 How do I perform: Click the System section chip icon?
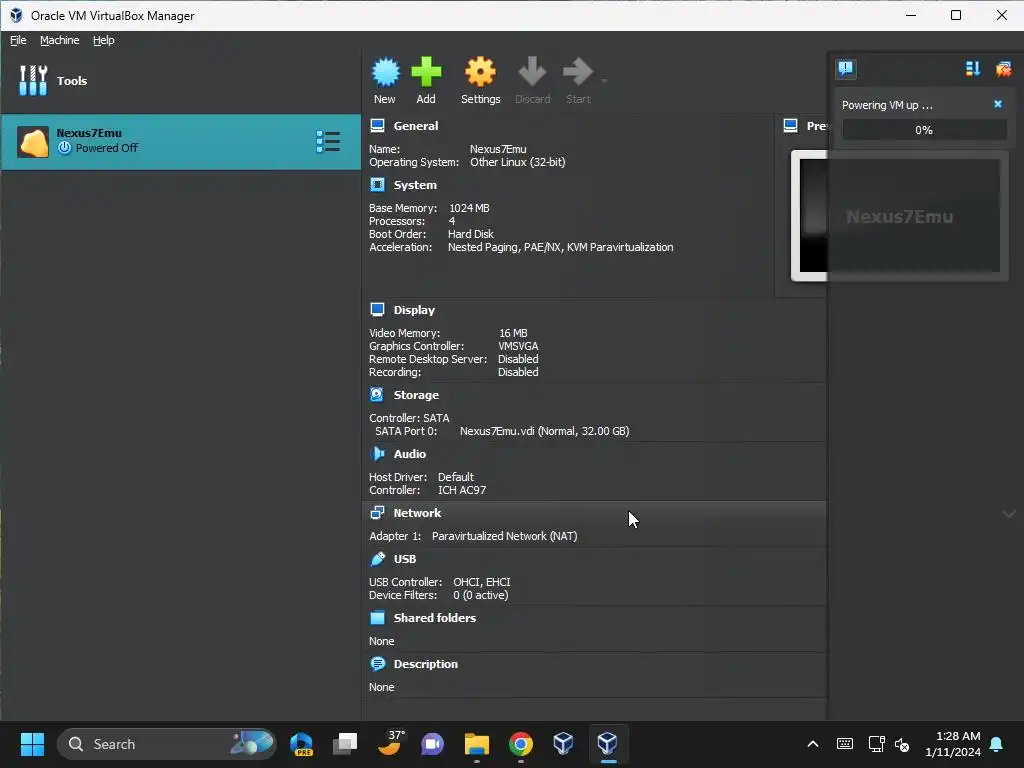377,185
